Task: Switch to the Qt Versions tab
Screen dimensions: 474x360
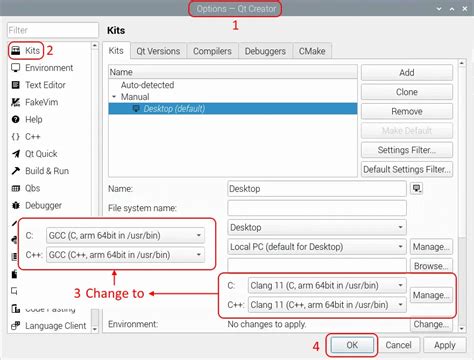Action: [x=158, y=51]
